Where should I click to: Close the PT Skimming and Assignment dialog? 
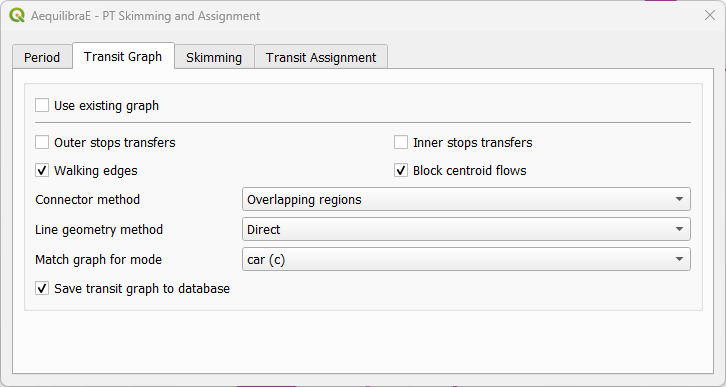tap(709, 15)
